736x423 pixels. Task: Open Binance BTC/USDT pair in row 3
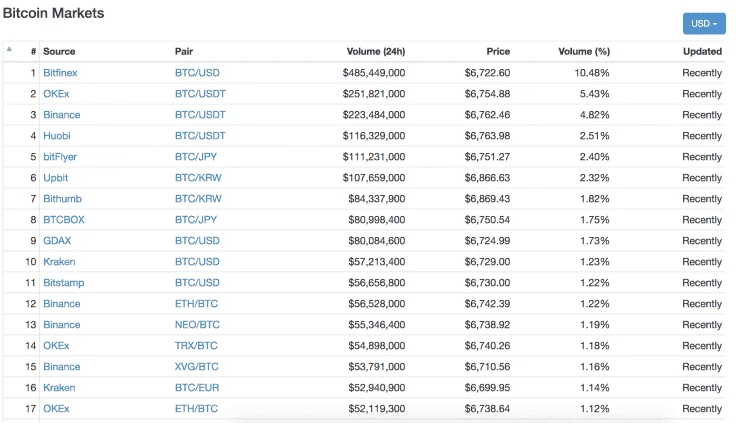click(200, 115)
